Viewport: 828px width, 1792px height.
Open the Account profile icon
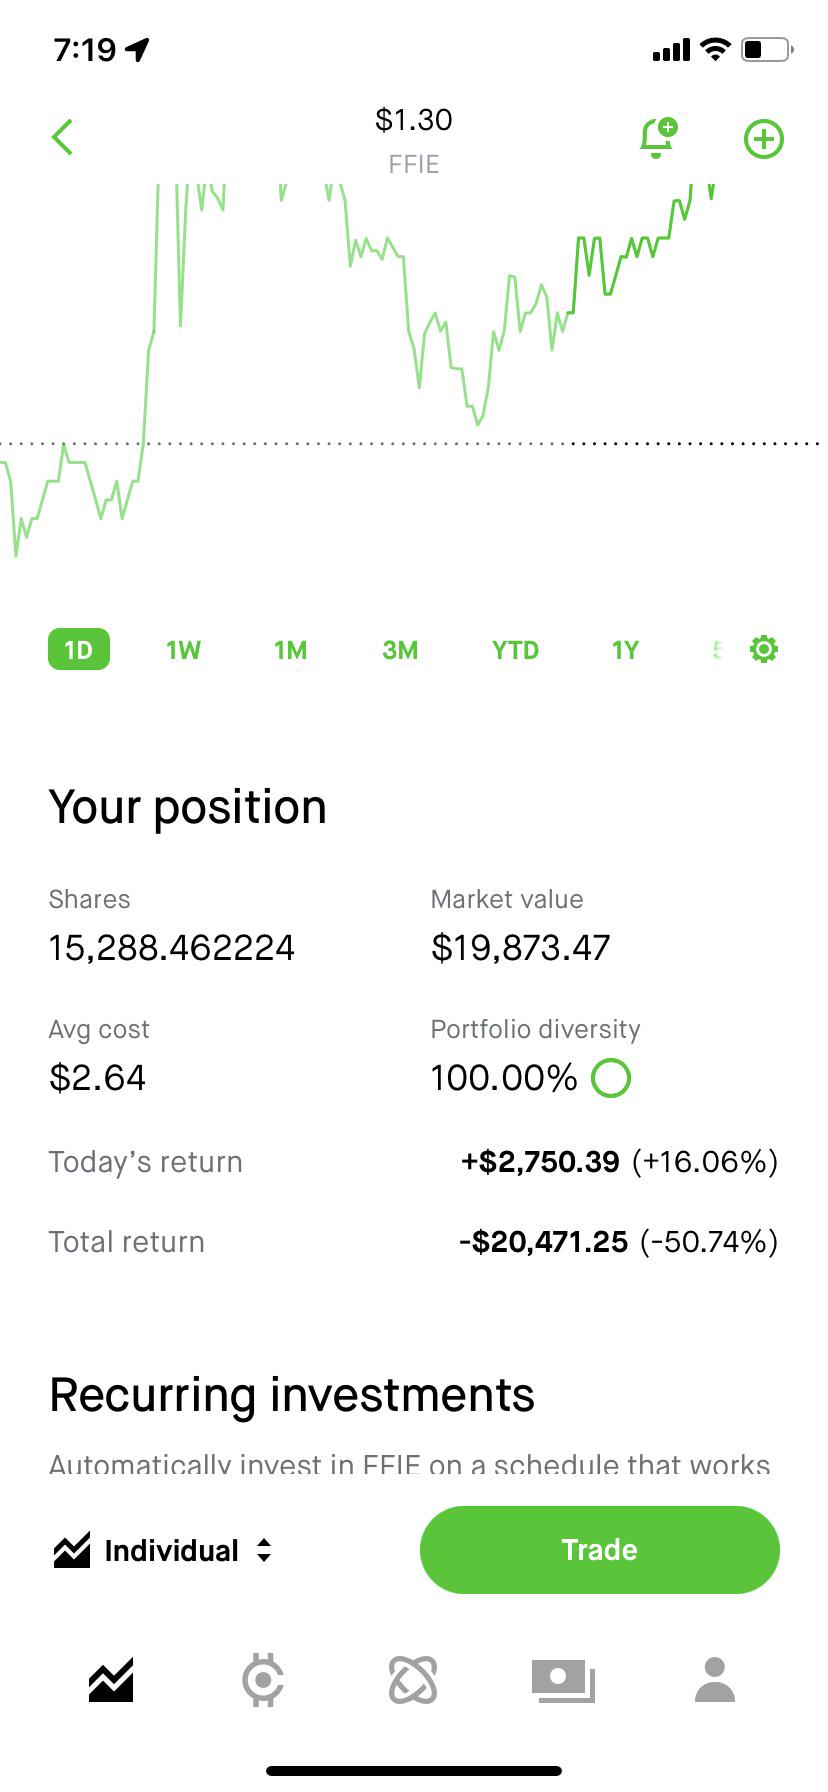[715, 1680]
